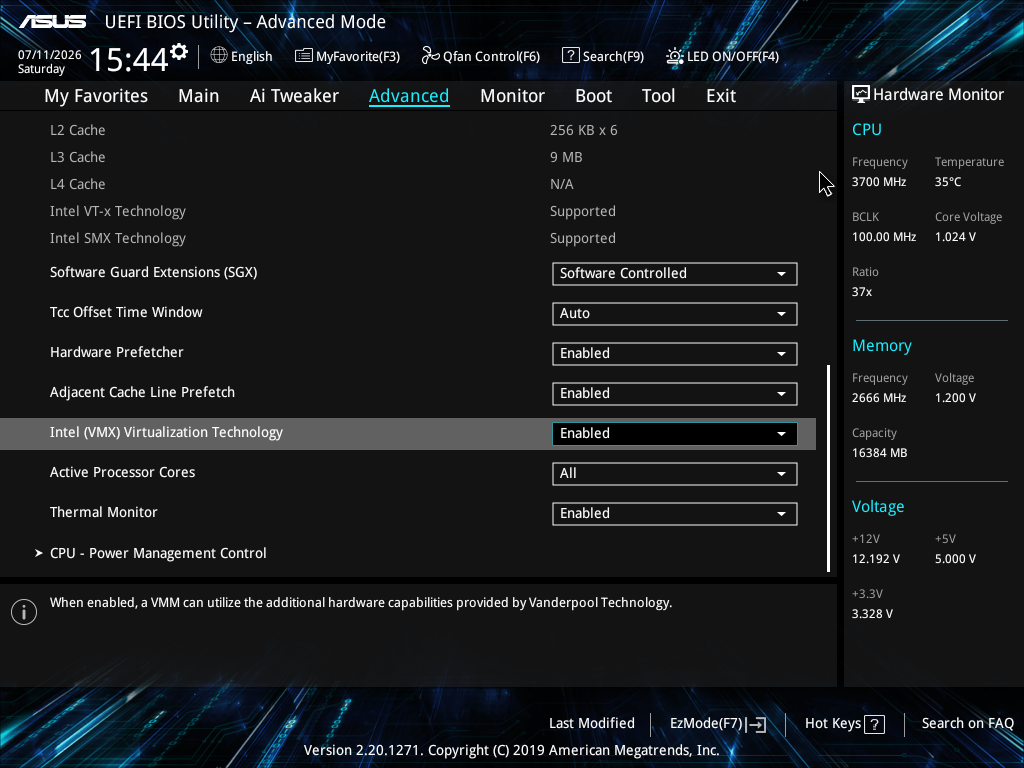
Task: Click the Memory Capacity 16384 MB value
Action: coord(880,453)
